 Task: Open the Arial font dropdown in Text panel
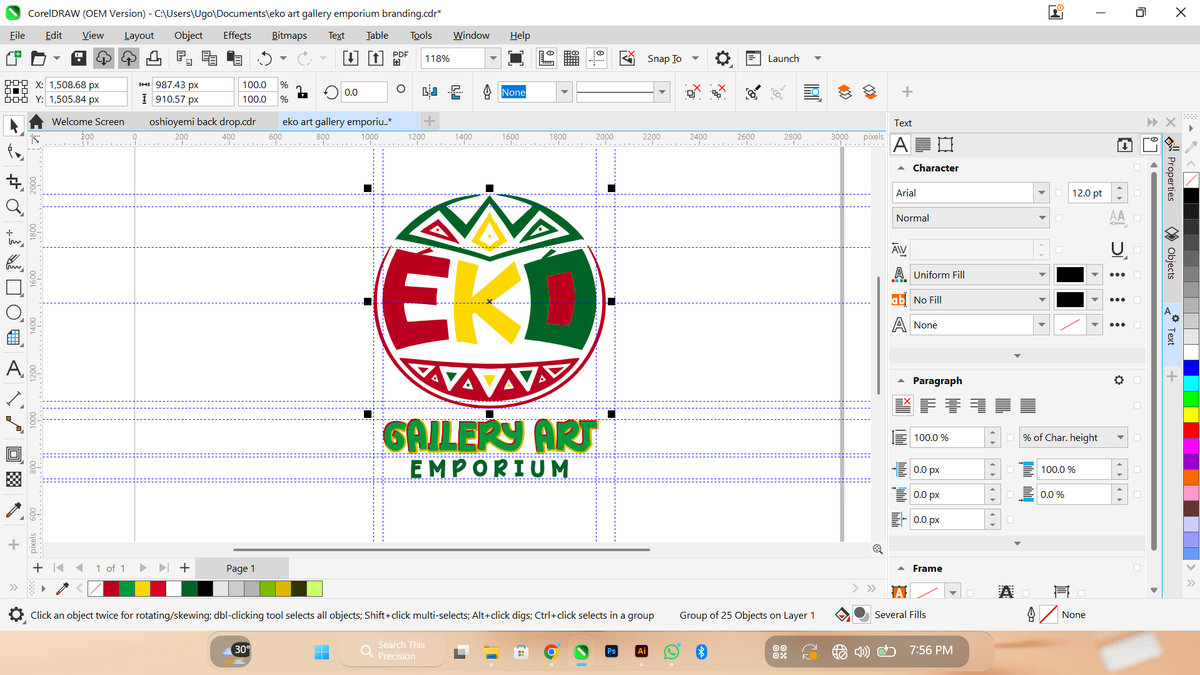[x=1042, y=192]
